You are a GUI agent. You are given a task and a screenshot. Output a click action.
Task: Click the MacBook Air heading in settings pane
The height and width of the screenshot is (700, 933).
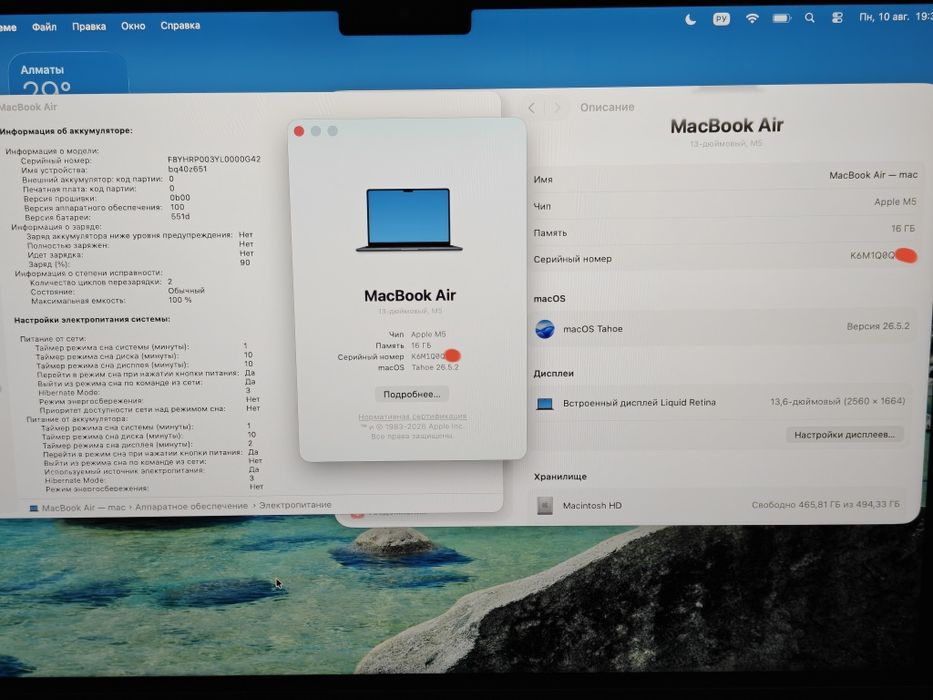727,126
